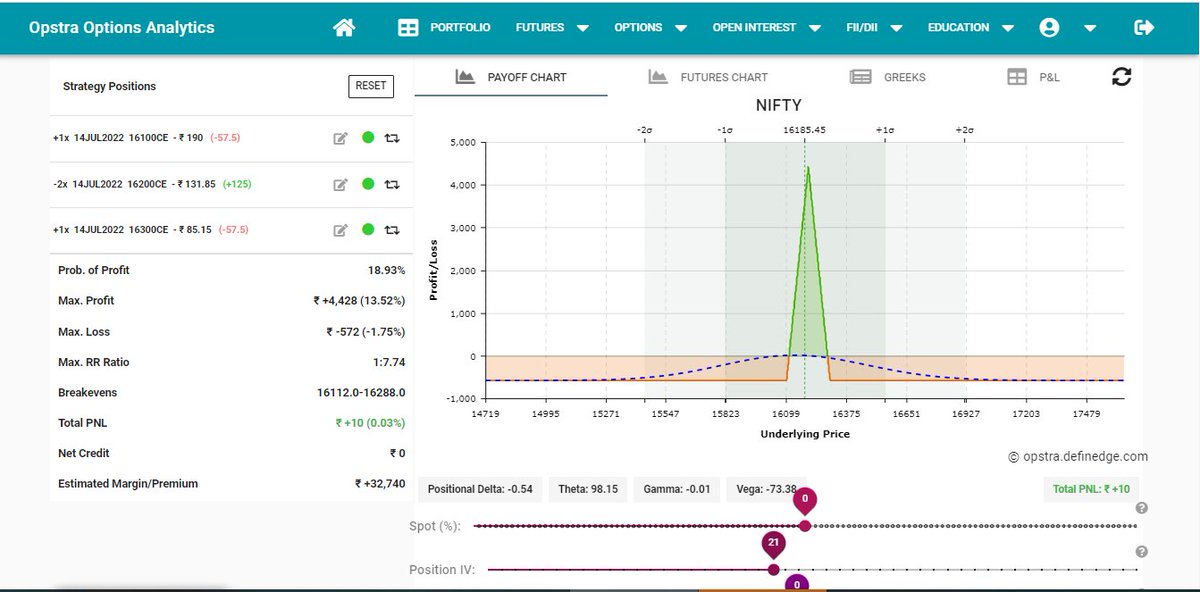Toggle the 16200CE leg green dot
The width and height of the screenshot is (1200, 592).
[368, 184]
